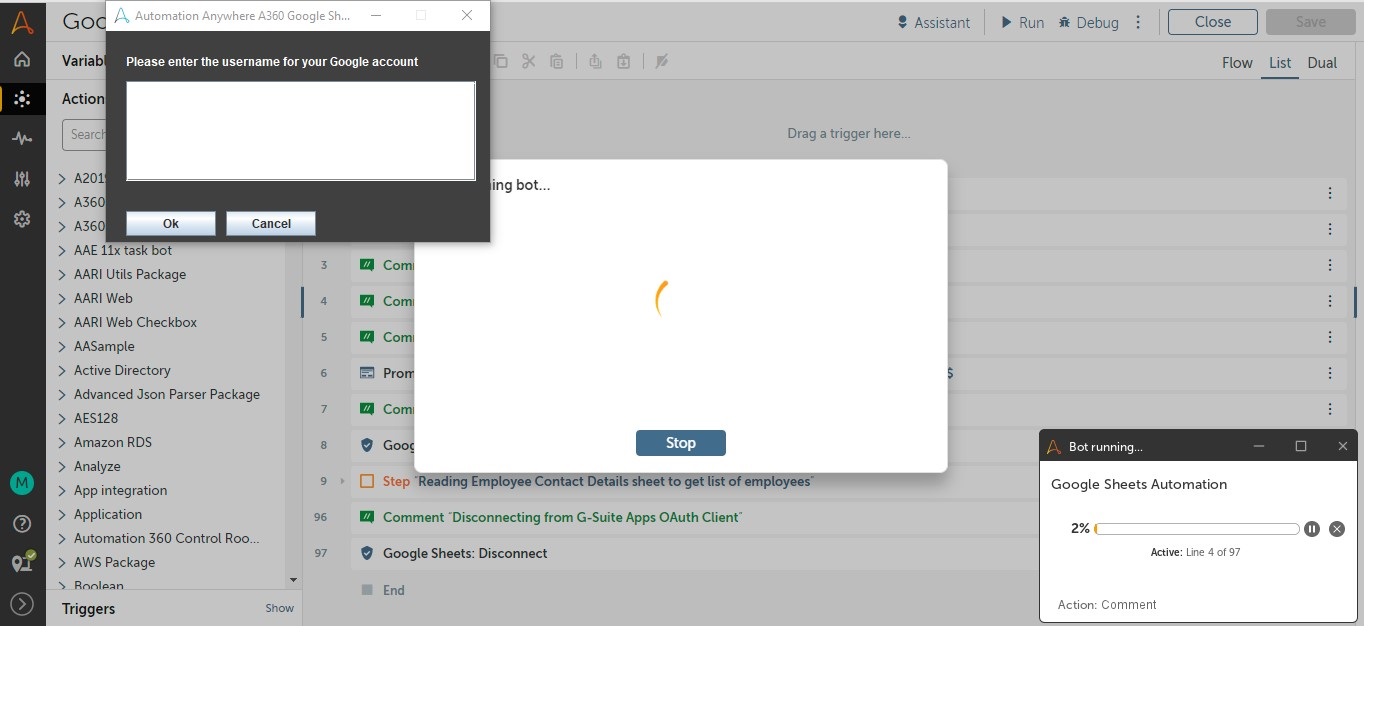The height and width of the screenshot is (724, 1386).
Task: Expand the Advanced Json Parser Package
Action: tap(63, 394)
